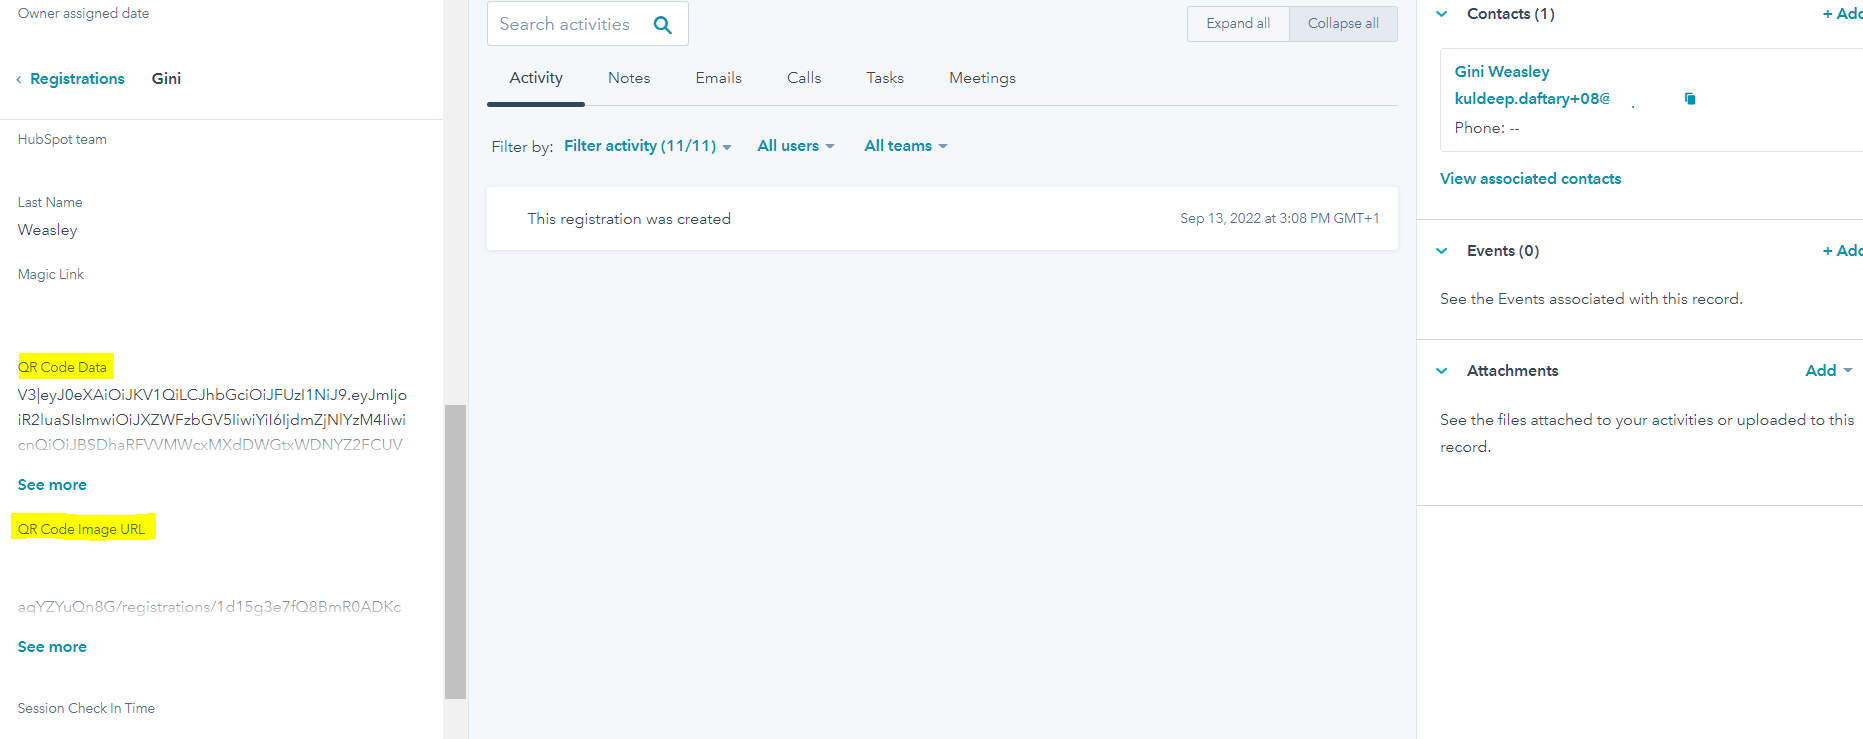This screenshot has width=1863, height=739.
Task: Switch to the Activity tab
Action: [x=536, y=78]
